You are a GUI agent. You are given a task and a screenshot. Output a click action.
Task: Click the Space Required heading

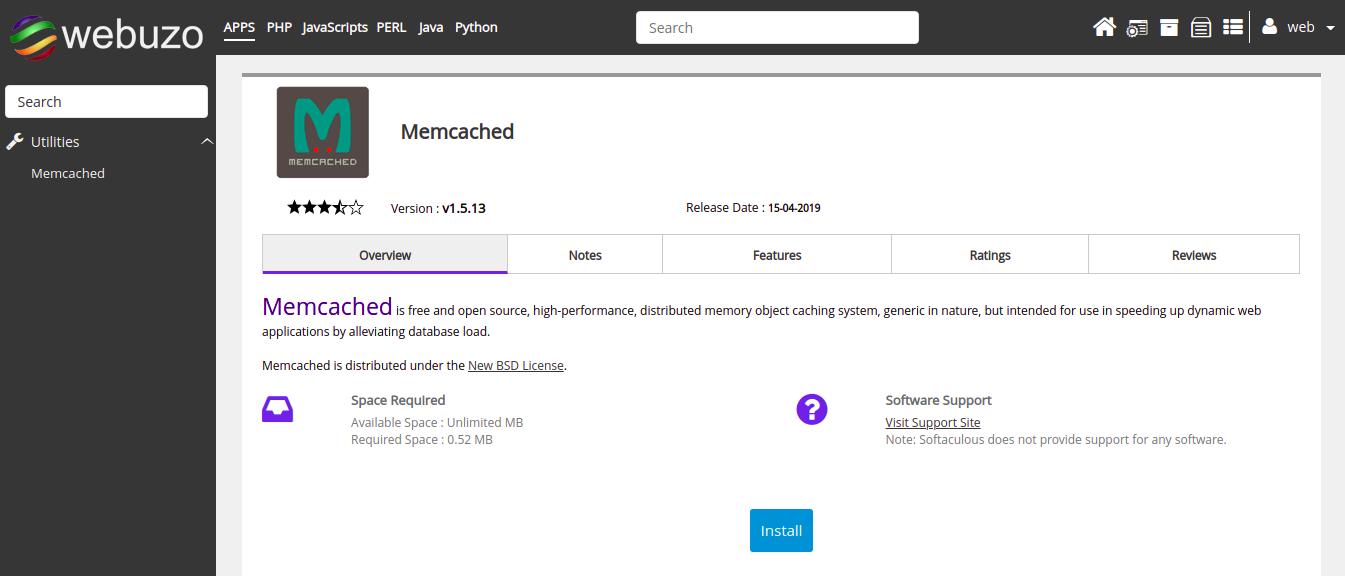[398, 400]
